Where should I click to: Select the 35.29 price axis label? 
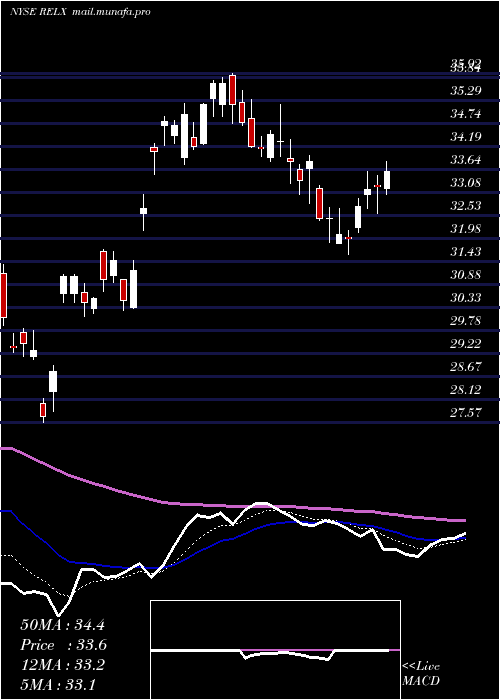(x=465, y=91)
